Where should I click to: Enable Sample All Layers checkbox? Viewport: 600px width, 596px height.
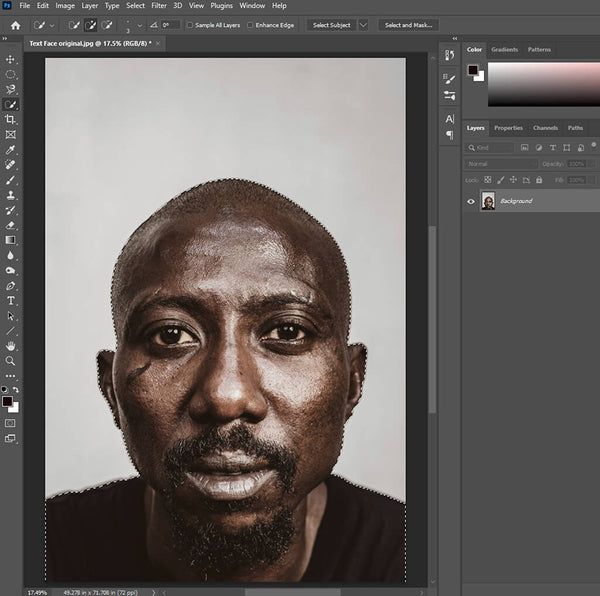click(x=190, y=25)
